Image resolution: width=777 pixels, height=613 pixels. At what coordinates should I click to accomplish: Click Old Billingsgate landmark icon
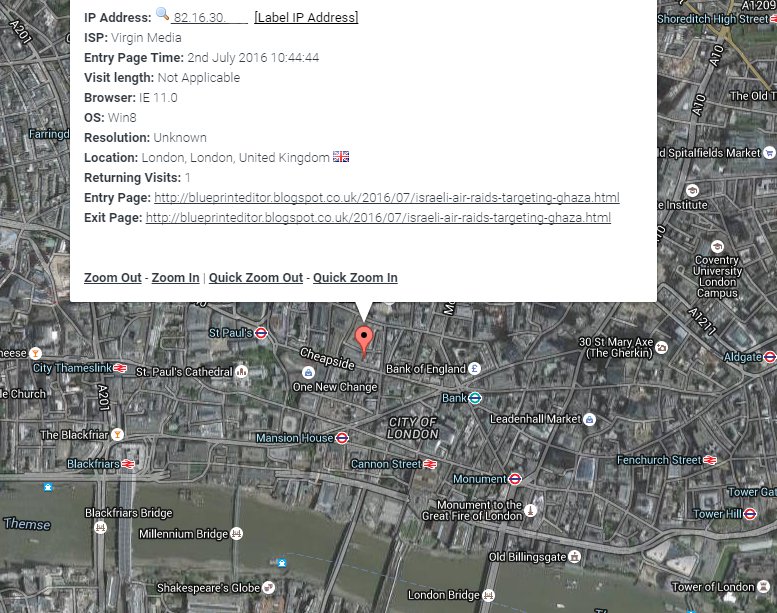tap(574, 557)
